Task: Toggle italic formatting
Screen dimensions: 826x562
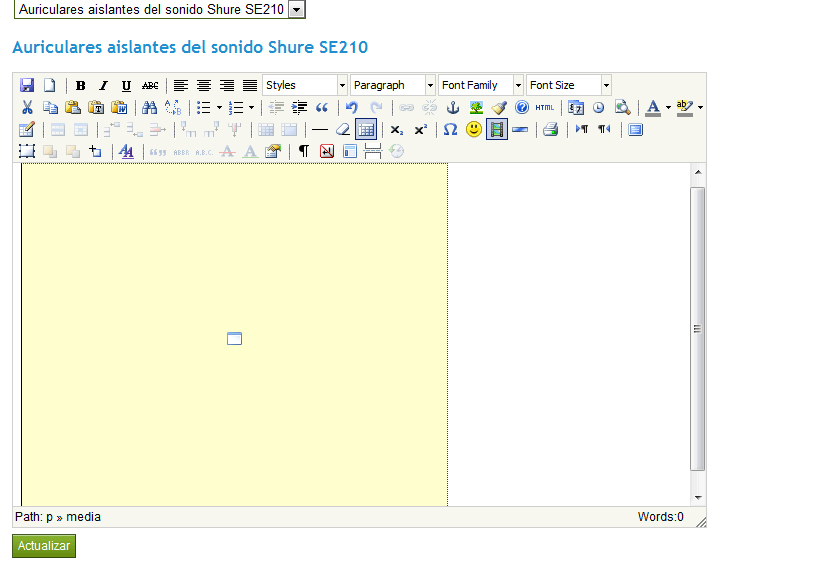Action: tap(103, 85)
